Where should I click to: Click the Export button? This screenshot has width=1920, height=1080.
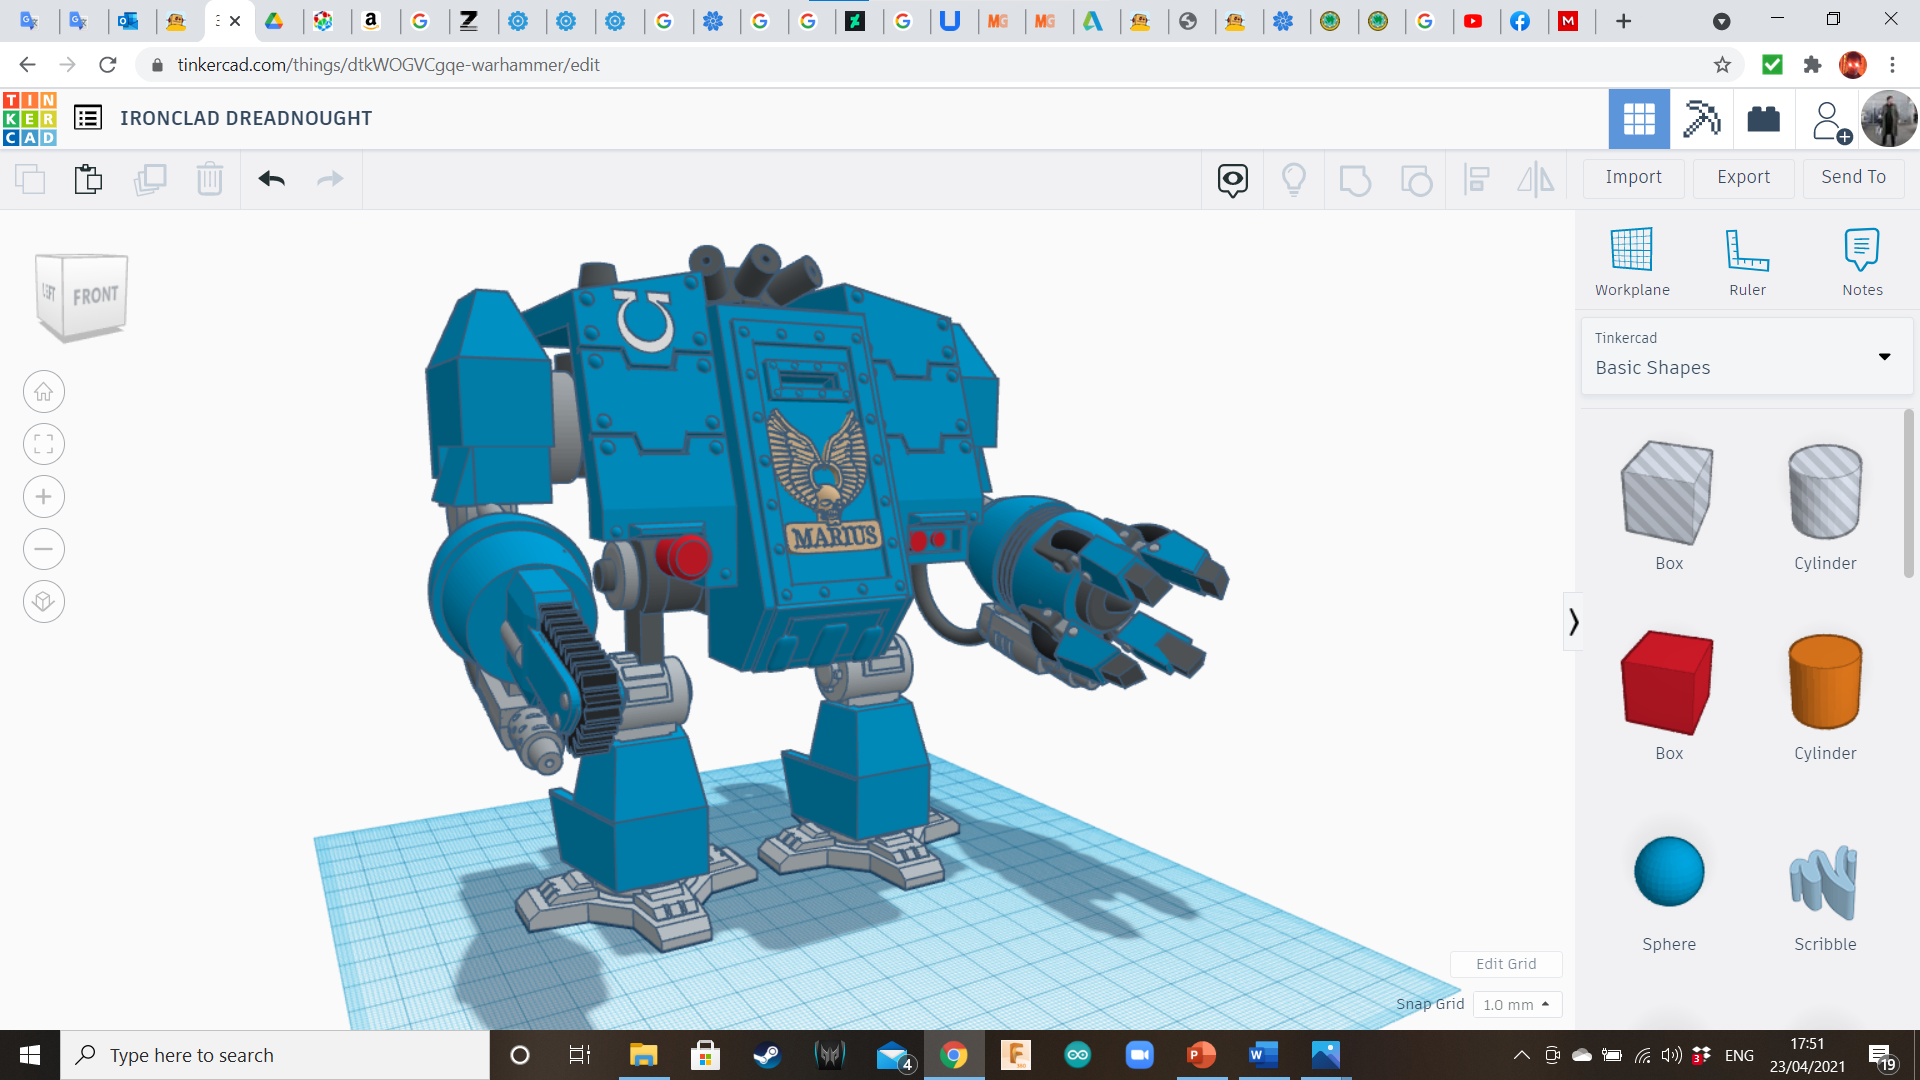pos(1742,177)
